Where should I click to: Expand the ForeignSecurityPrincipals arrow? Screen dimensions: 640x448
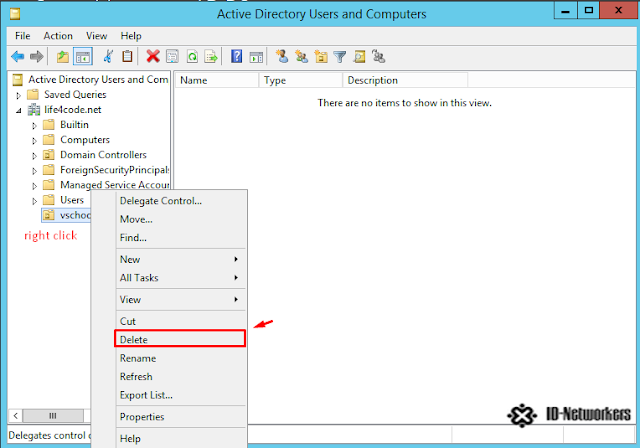pyautogui.click(x=34, y=171)
